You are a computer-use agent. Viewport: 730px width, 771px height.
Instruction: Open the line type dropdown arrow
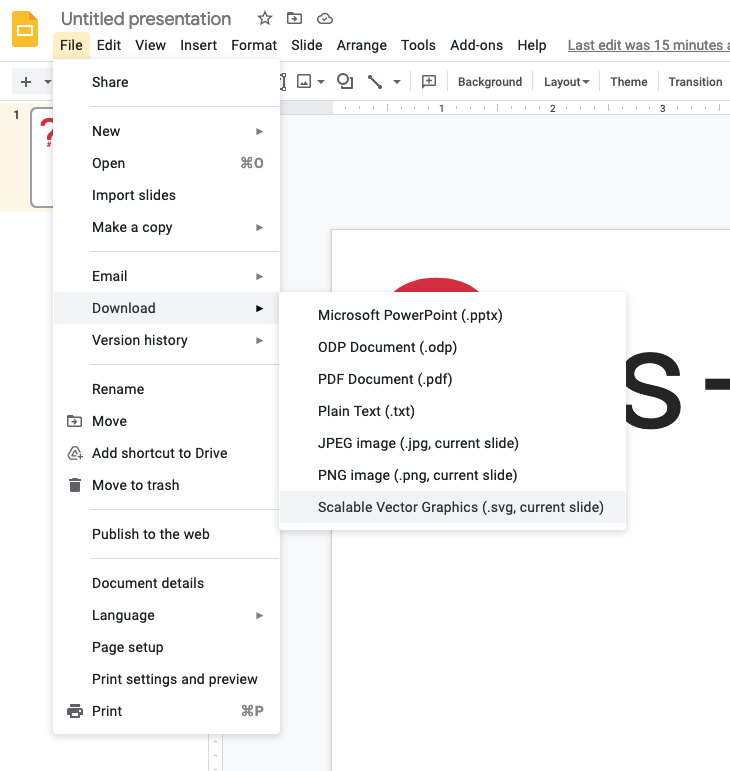click(397, 82)
